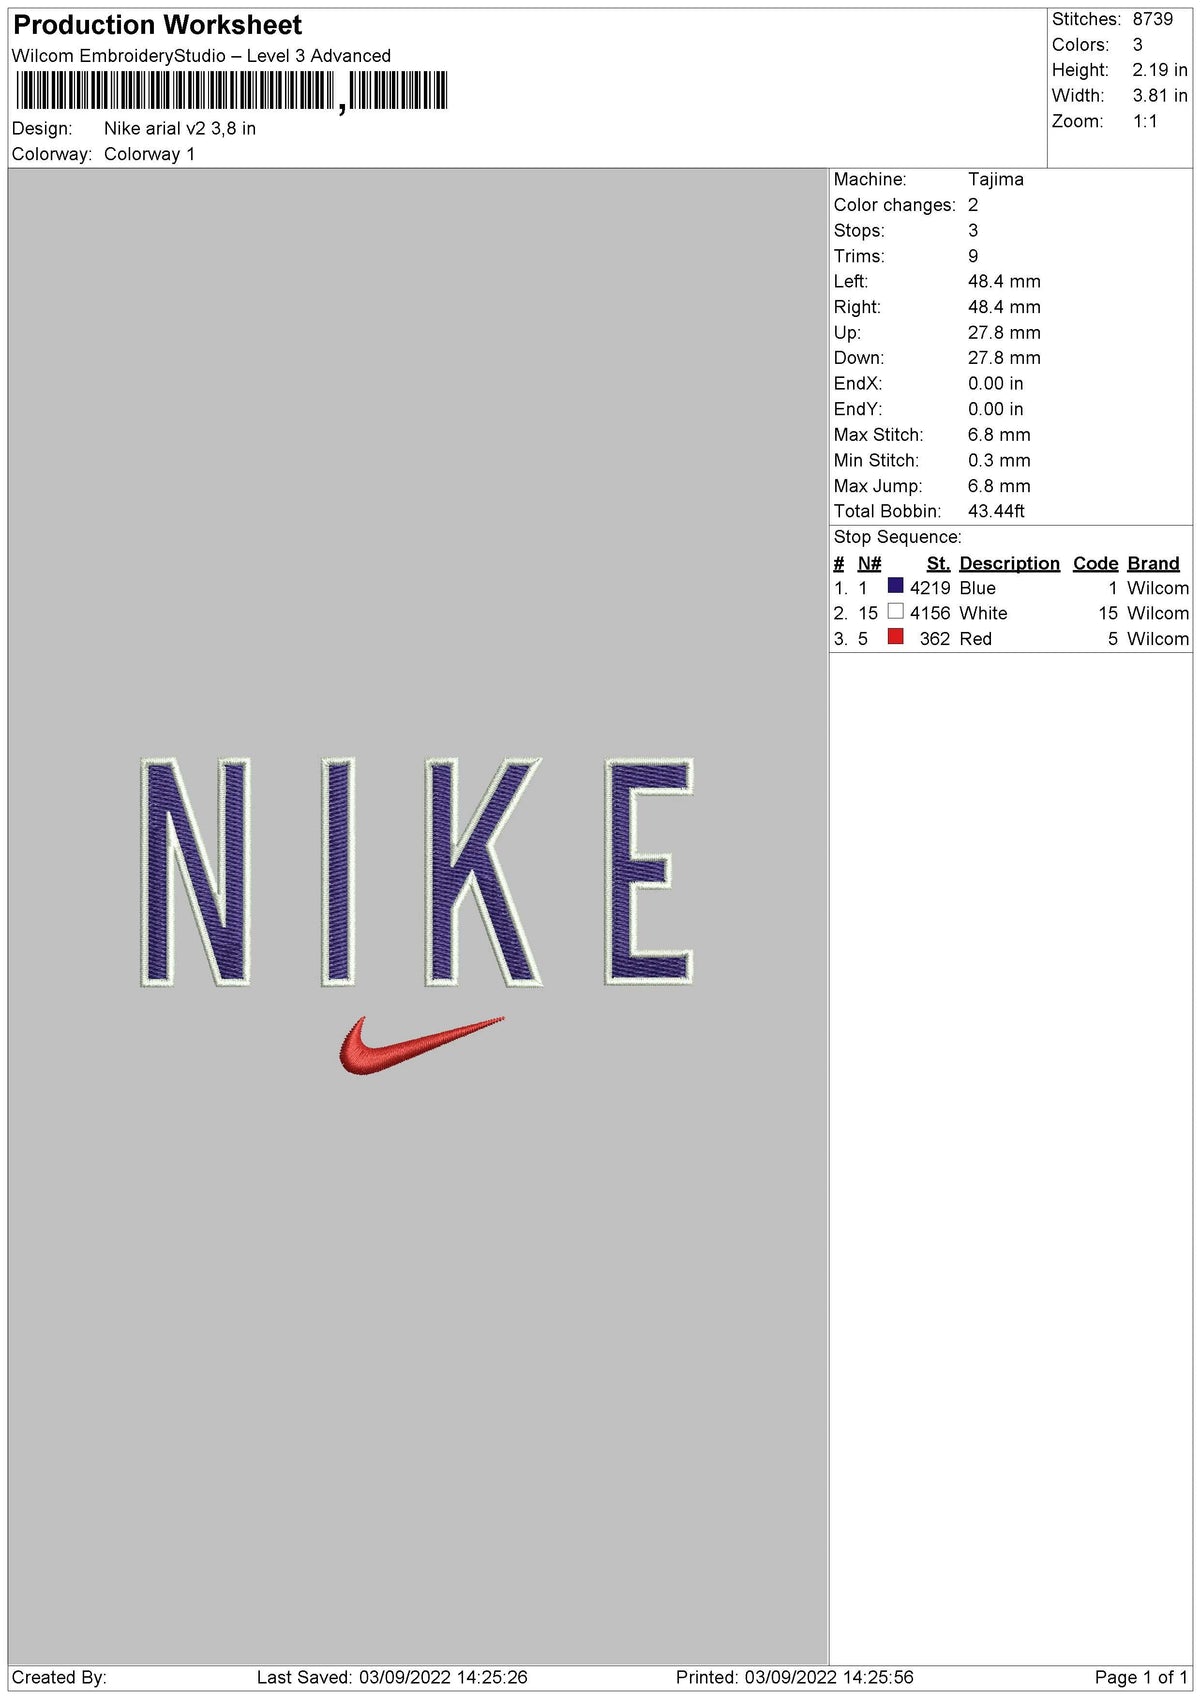Click the Machine value 'Tajima'

996,180
